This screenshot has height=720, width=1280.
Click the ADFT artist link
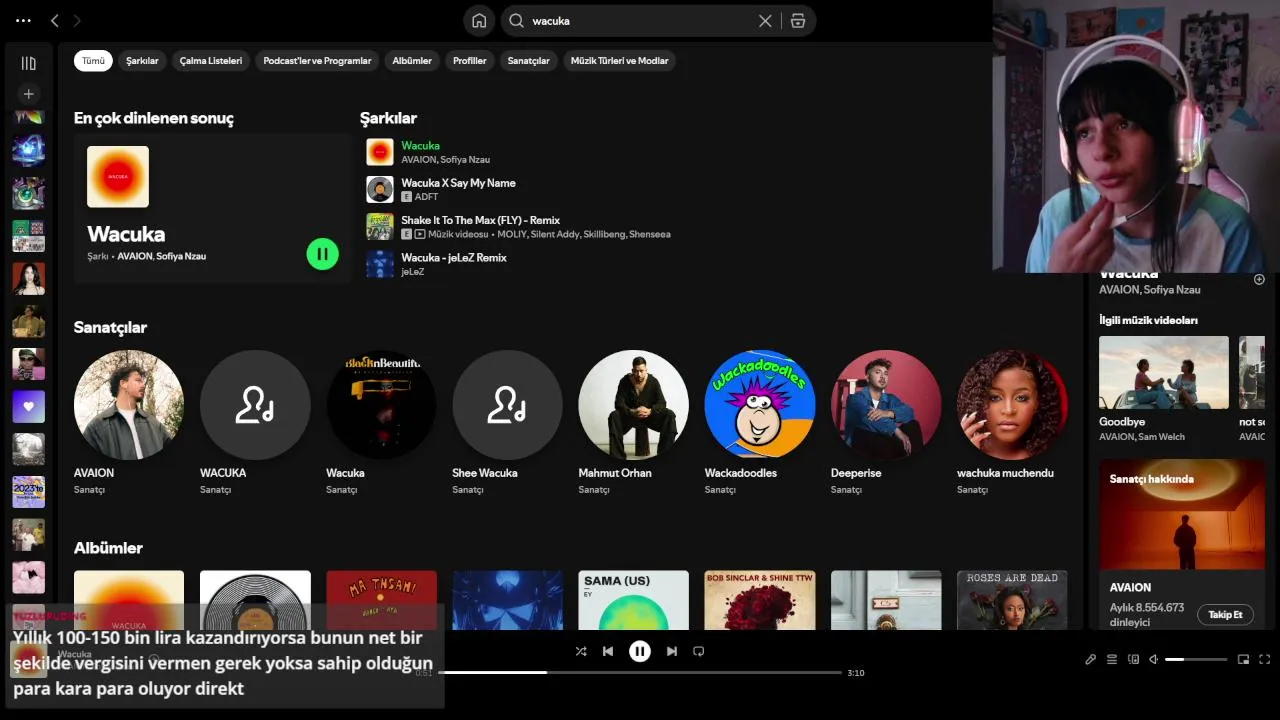(426, 197)
